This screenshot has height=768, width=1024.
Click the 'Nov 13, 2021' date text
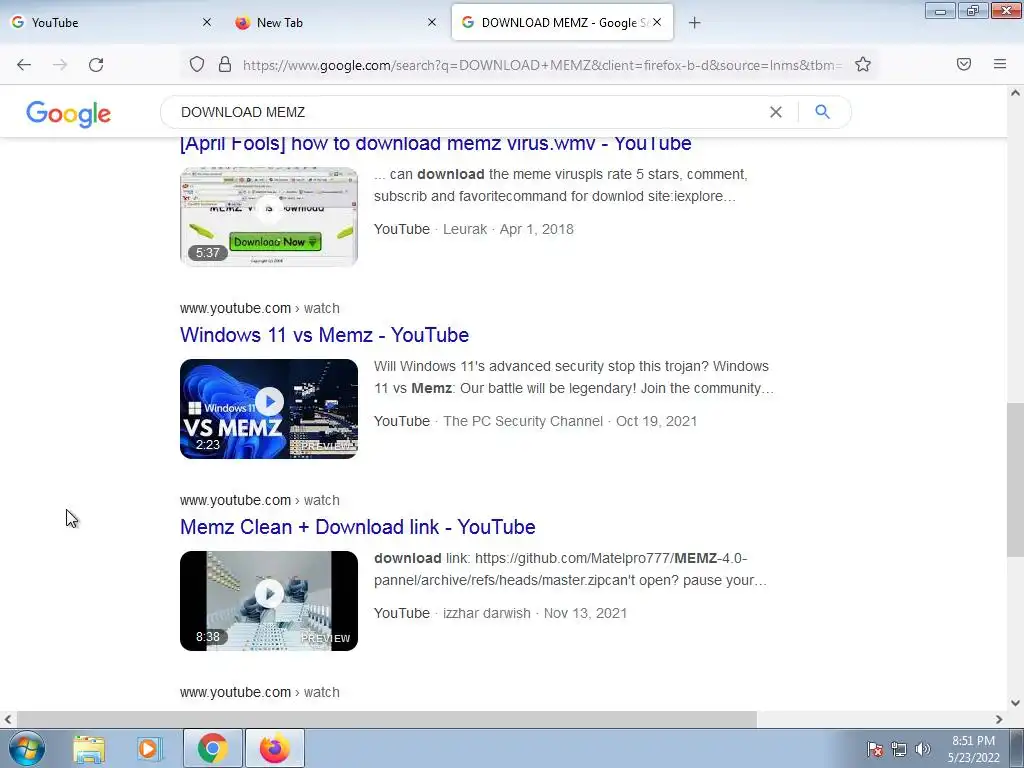click(x=585, y=613)
